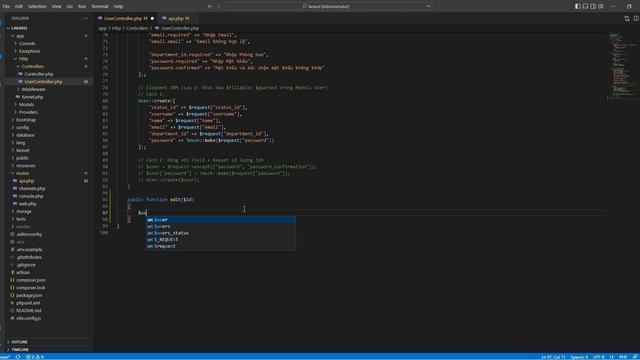Open errors and warnings in the status bar
640x360 pixels.
click(x=35, y=357)
